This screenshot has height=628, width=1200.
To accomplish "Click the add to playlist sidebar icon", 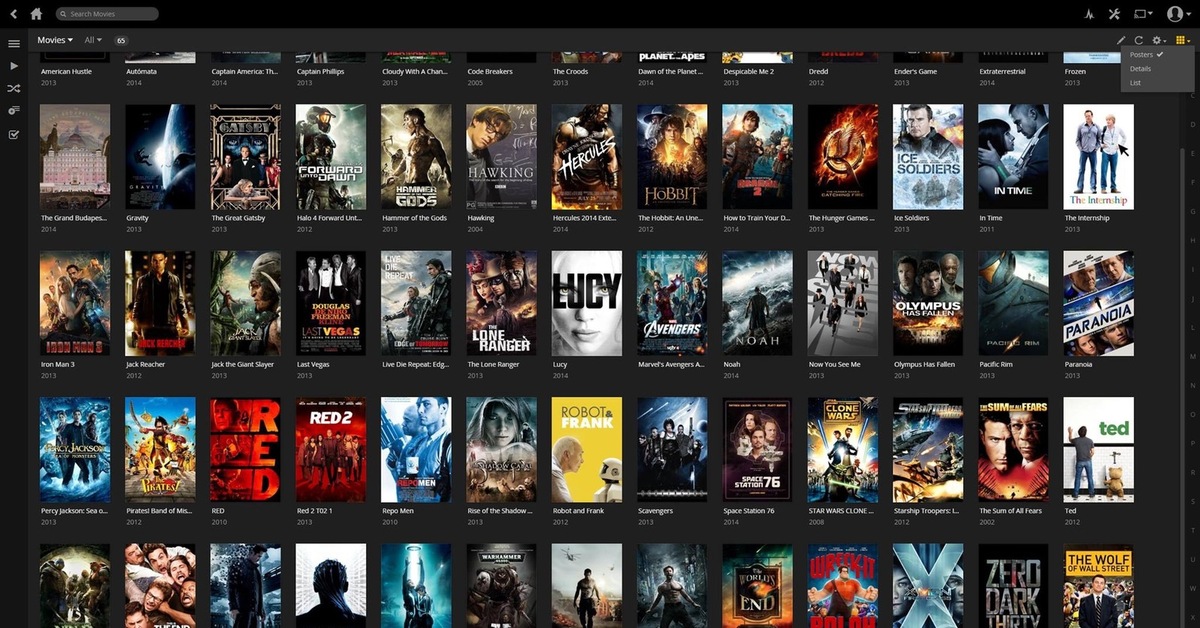I will click(14, 111).
